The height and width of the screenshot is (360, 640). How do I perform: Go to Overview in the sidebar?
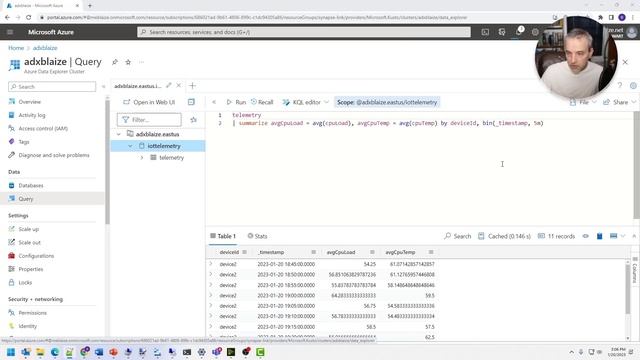pos(29,102)
